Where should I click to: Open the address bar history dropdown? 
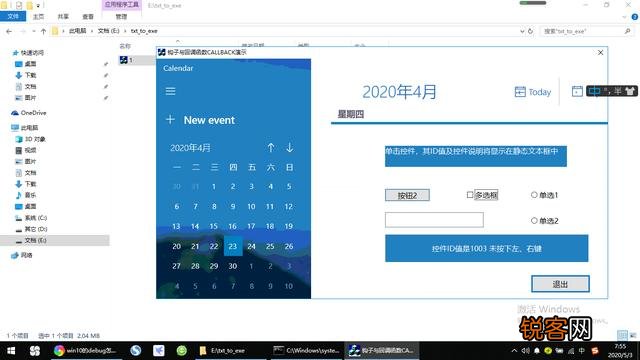pyautogui.click(x=522, y=31)
